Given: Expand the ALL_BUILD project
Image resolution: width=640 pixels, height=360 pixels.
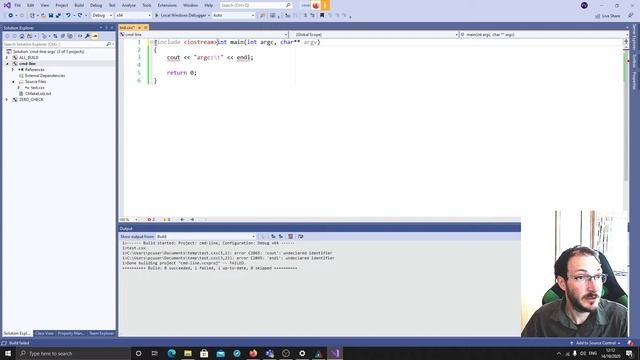Looking at the screenshot, I should click(7, 58).
